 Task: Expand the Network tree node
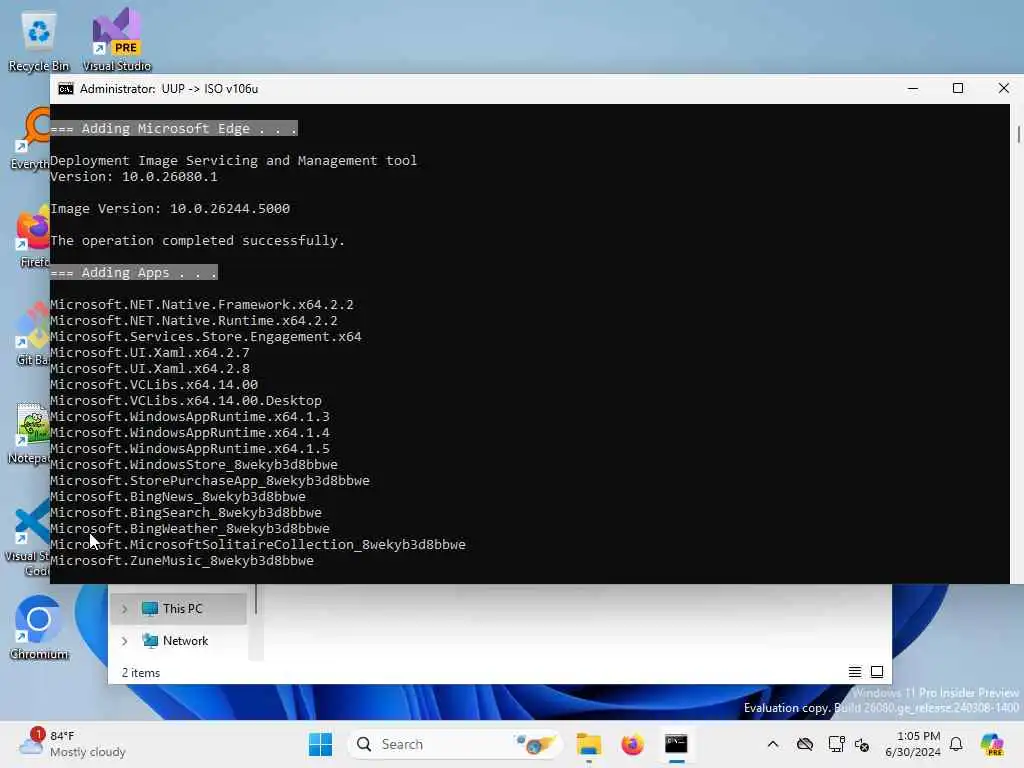click(x=124, y=641)
